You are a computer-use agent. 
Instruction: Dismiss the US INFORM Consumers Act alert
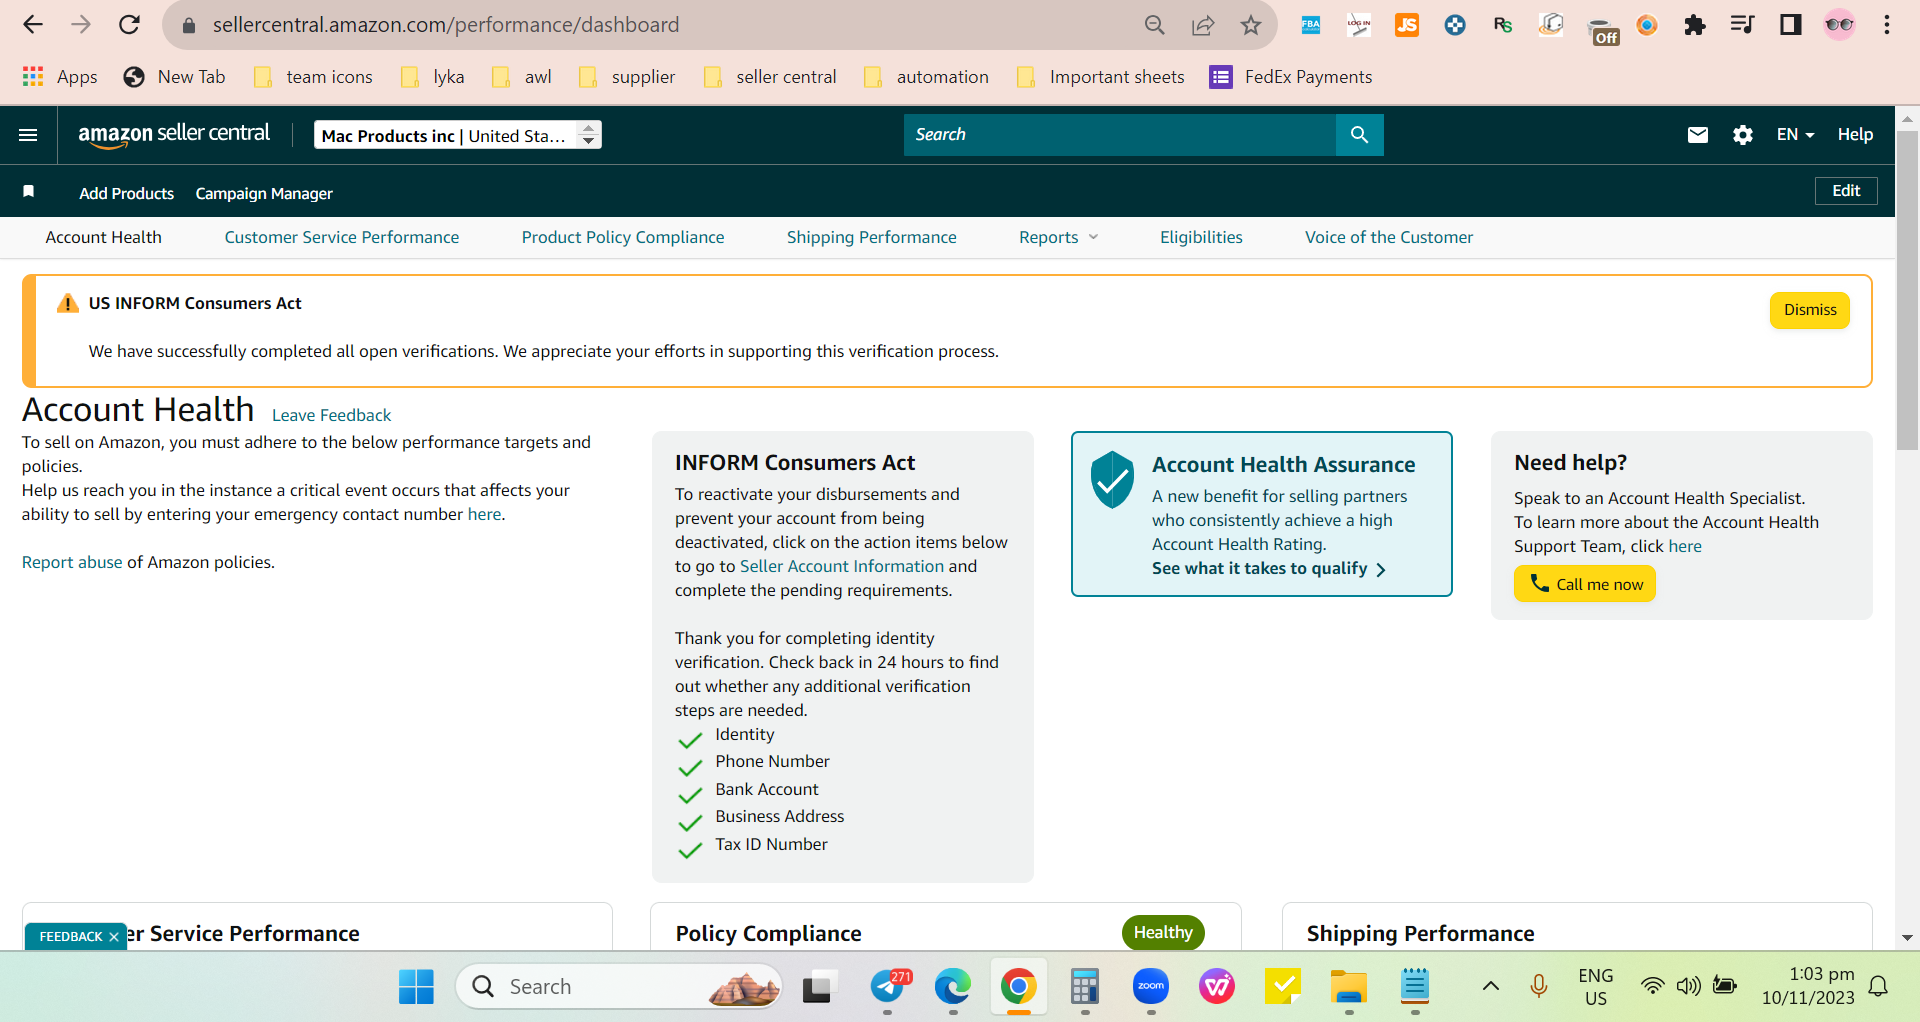[1810, 310]
